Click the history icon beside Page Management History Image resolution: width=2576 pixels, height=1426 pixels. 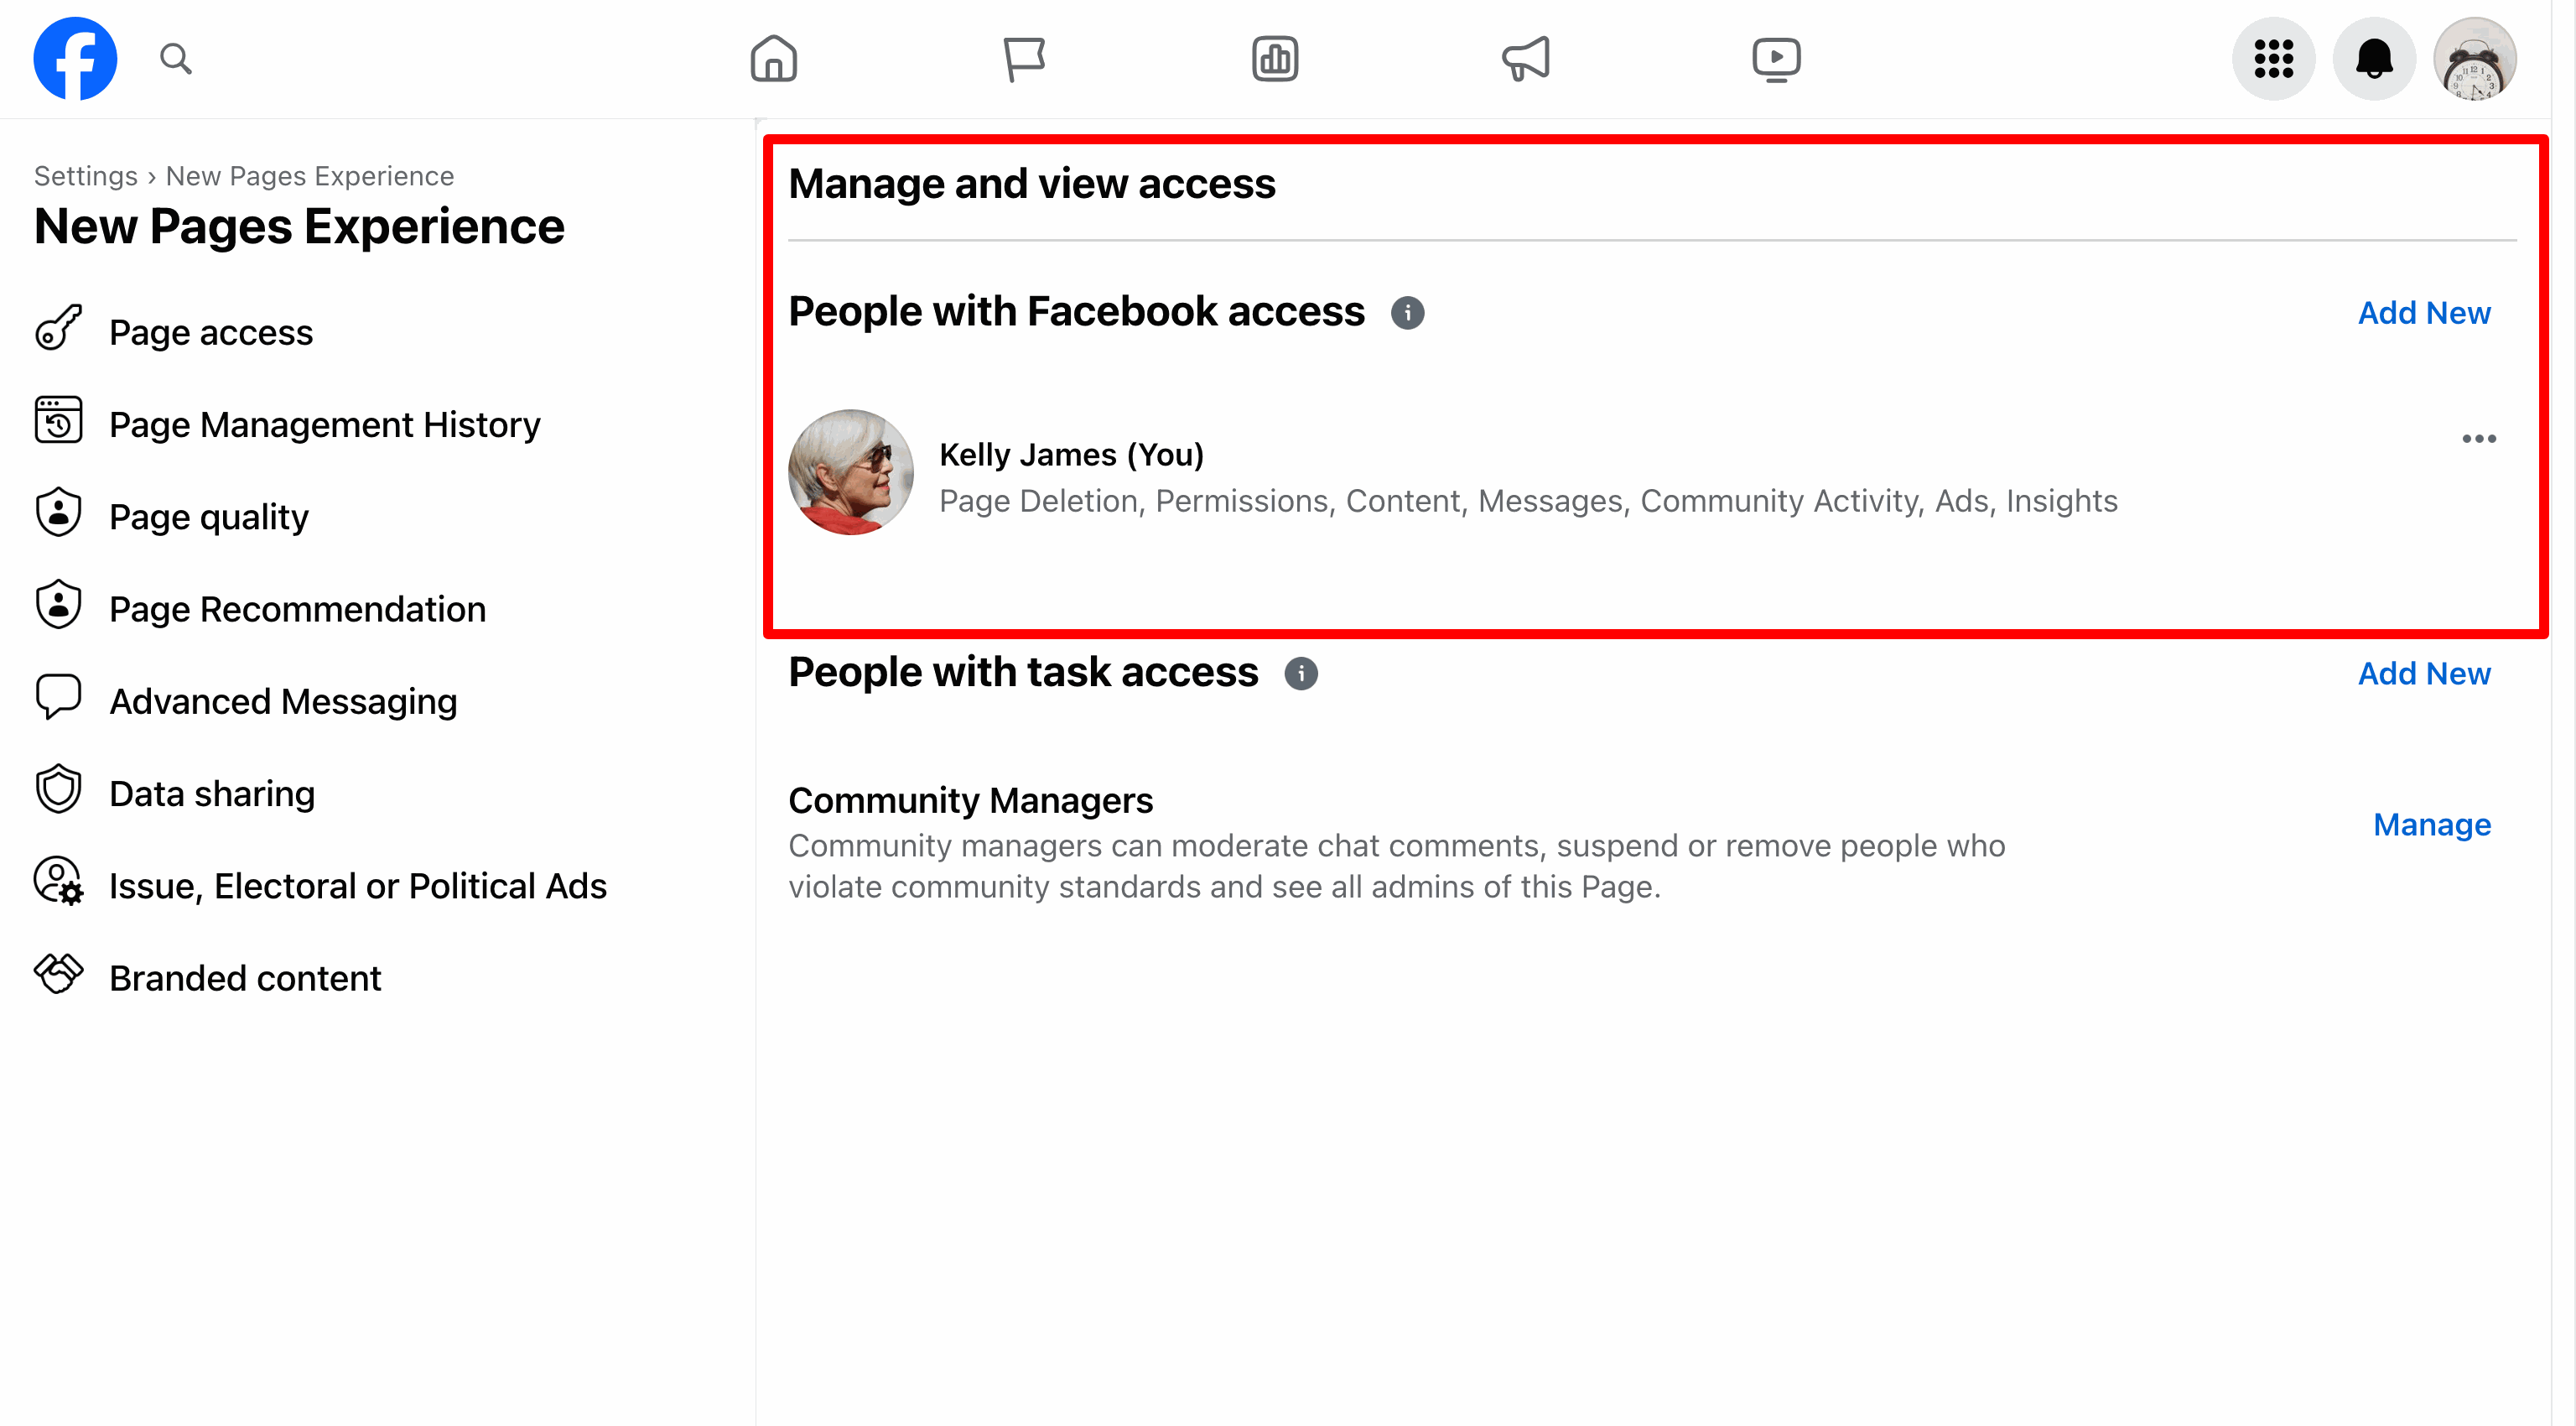59,420
